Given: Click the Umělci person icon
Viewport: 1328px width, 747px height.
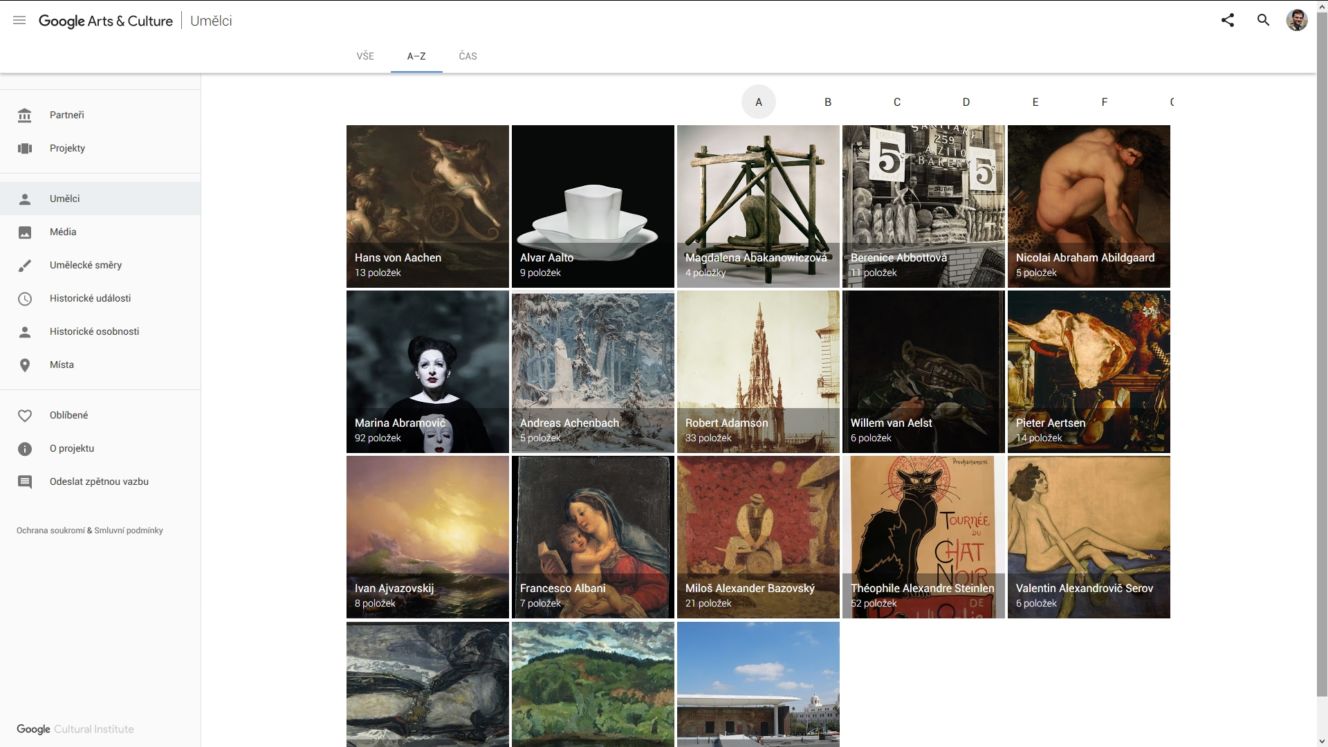Looking at the screenshot, I should [x=25, y=199].
